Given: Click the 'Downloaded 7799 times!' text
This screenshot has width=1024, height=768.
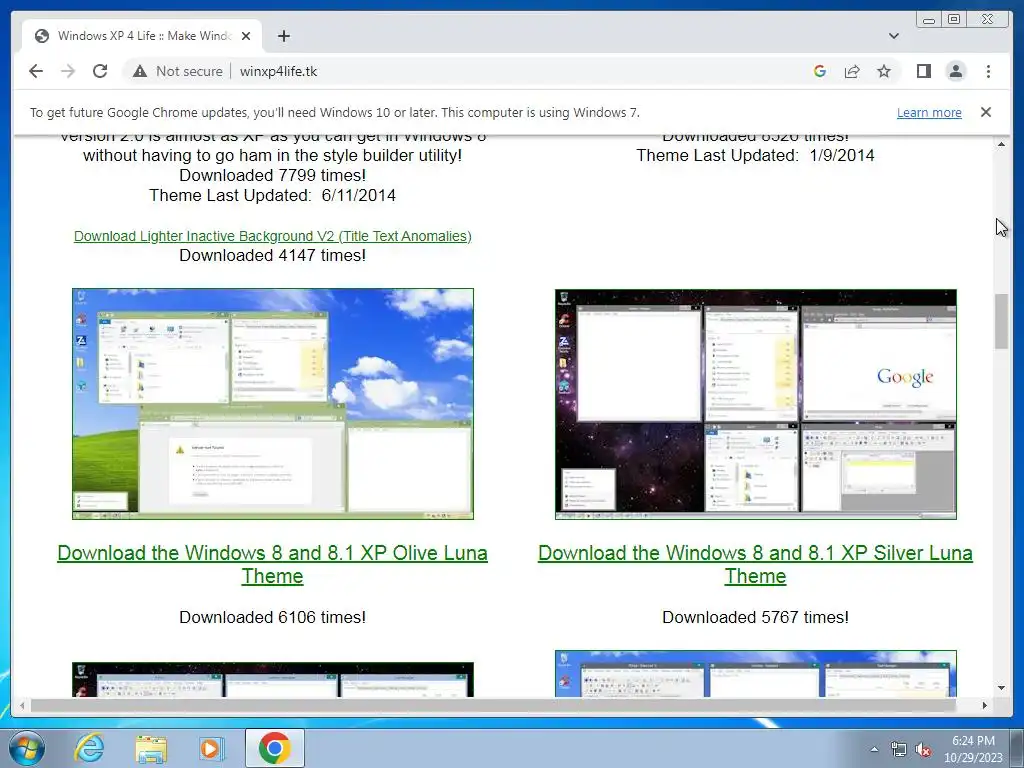Looking at the screenshot, I should click(272, 175).
